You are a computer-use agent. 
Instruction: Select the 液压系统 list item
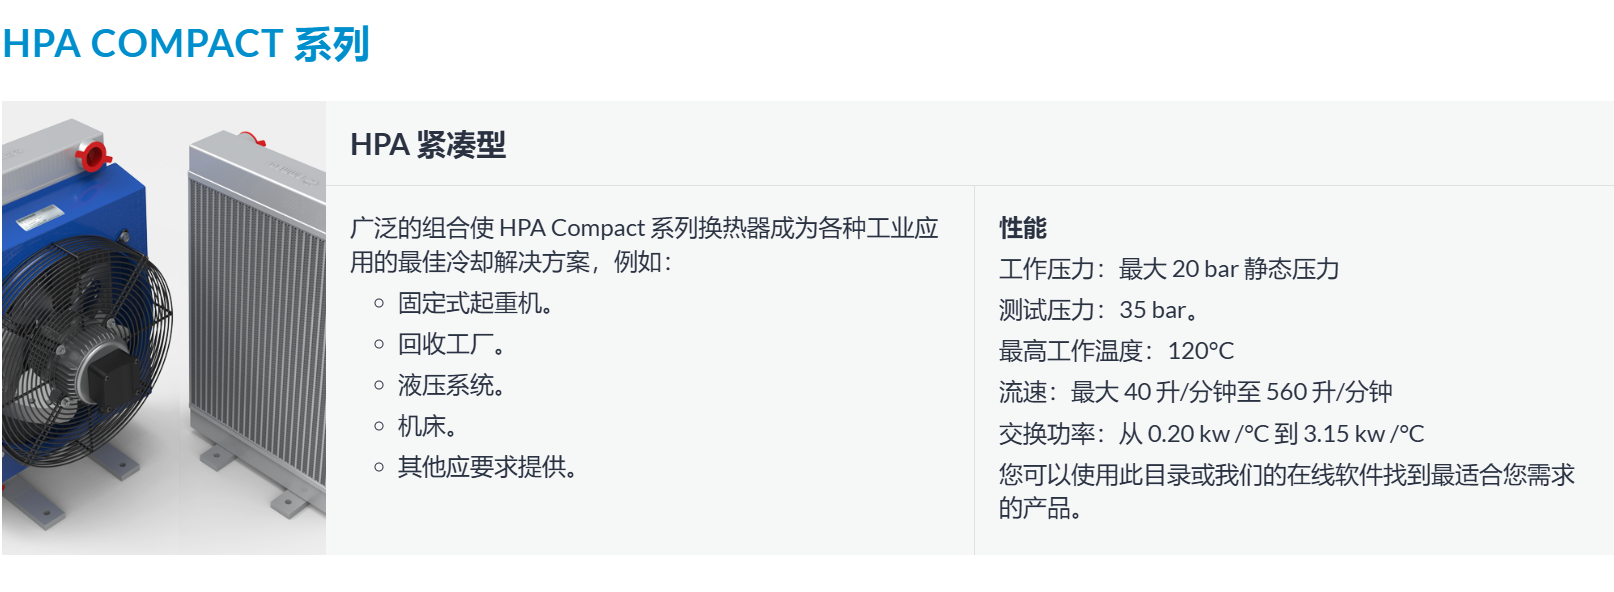pyautogui.click(x=451, y=385)
